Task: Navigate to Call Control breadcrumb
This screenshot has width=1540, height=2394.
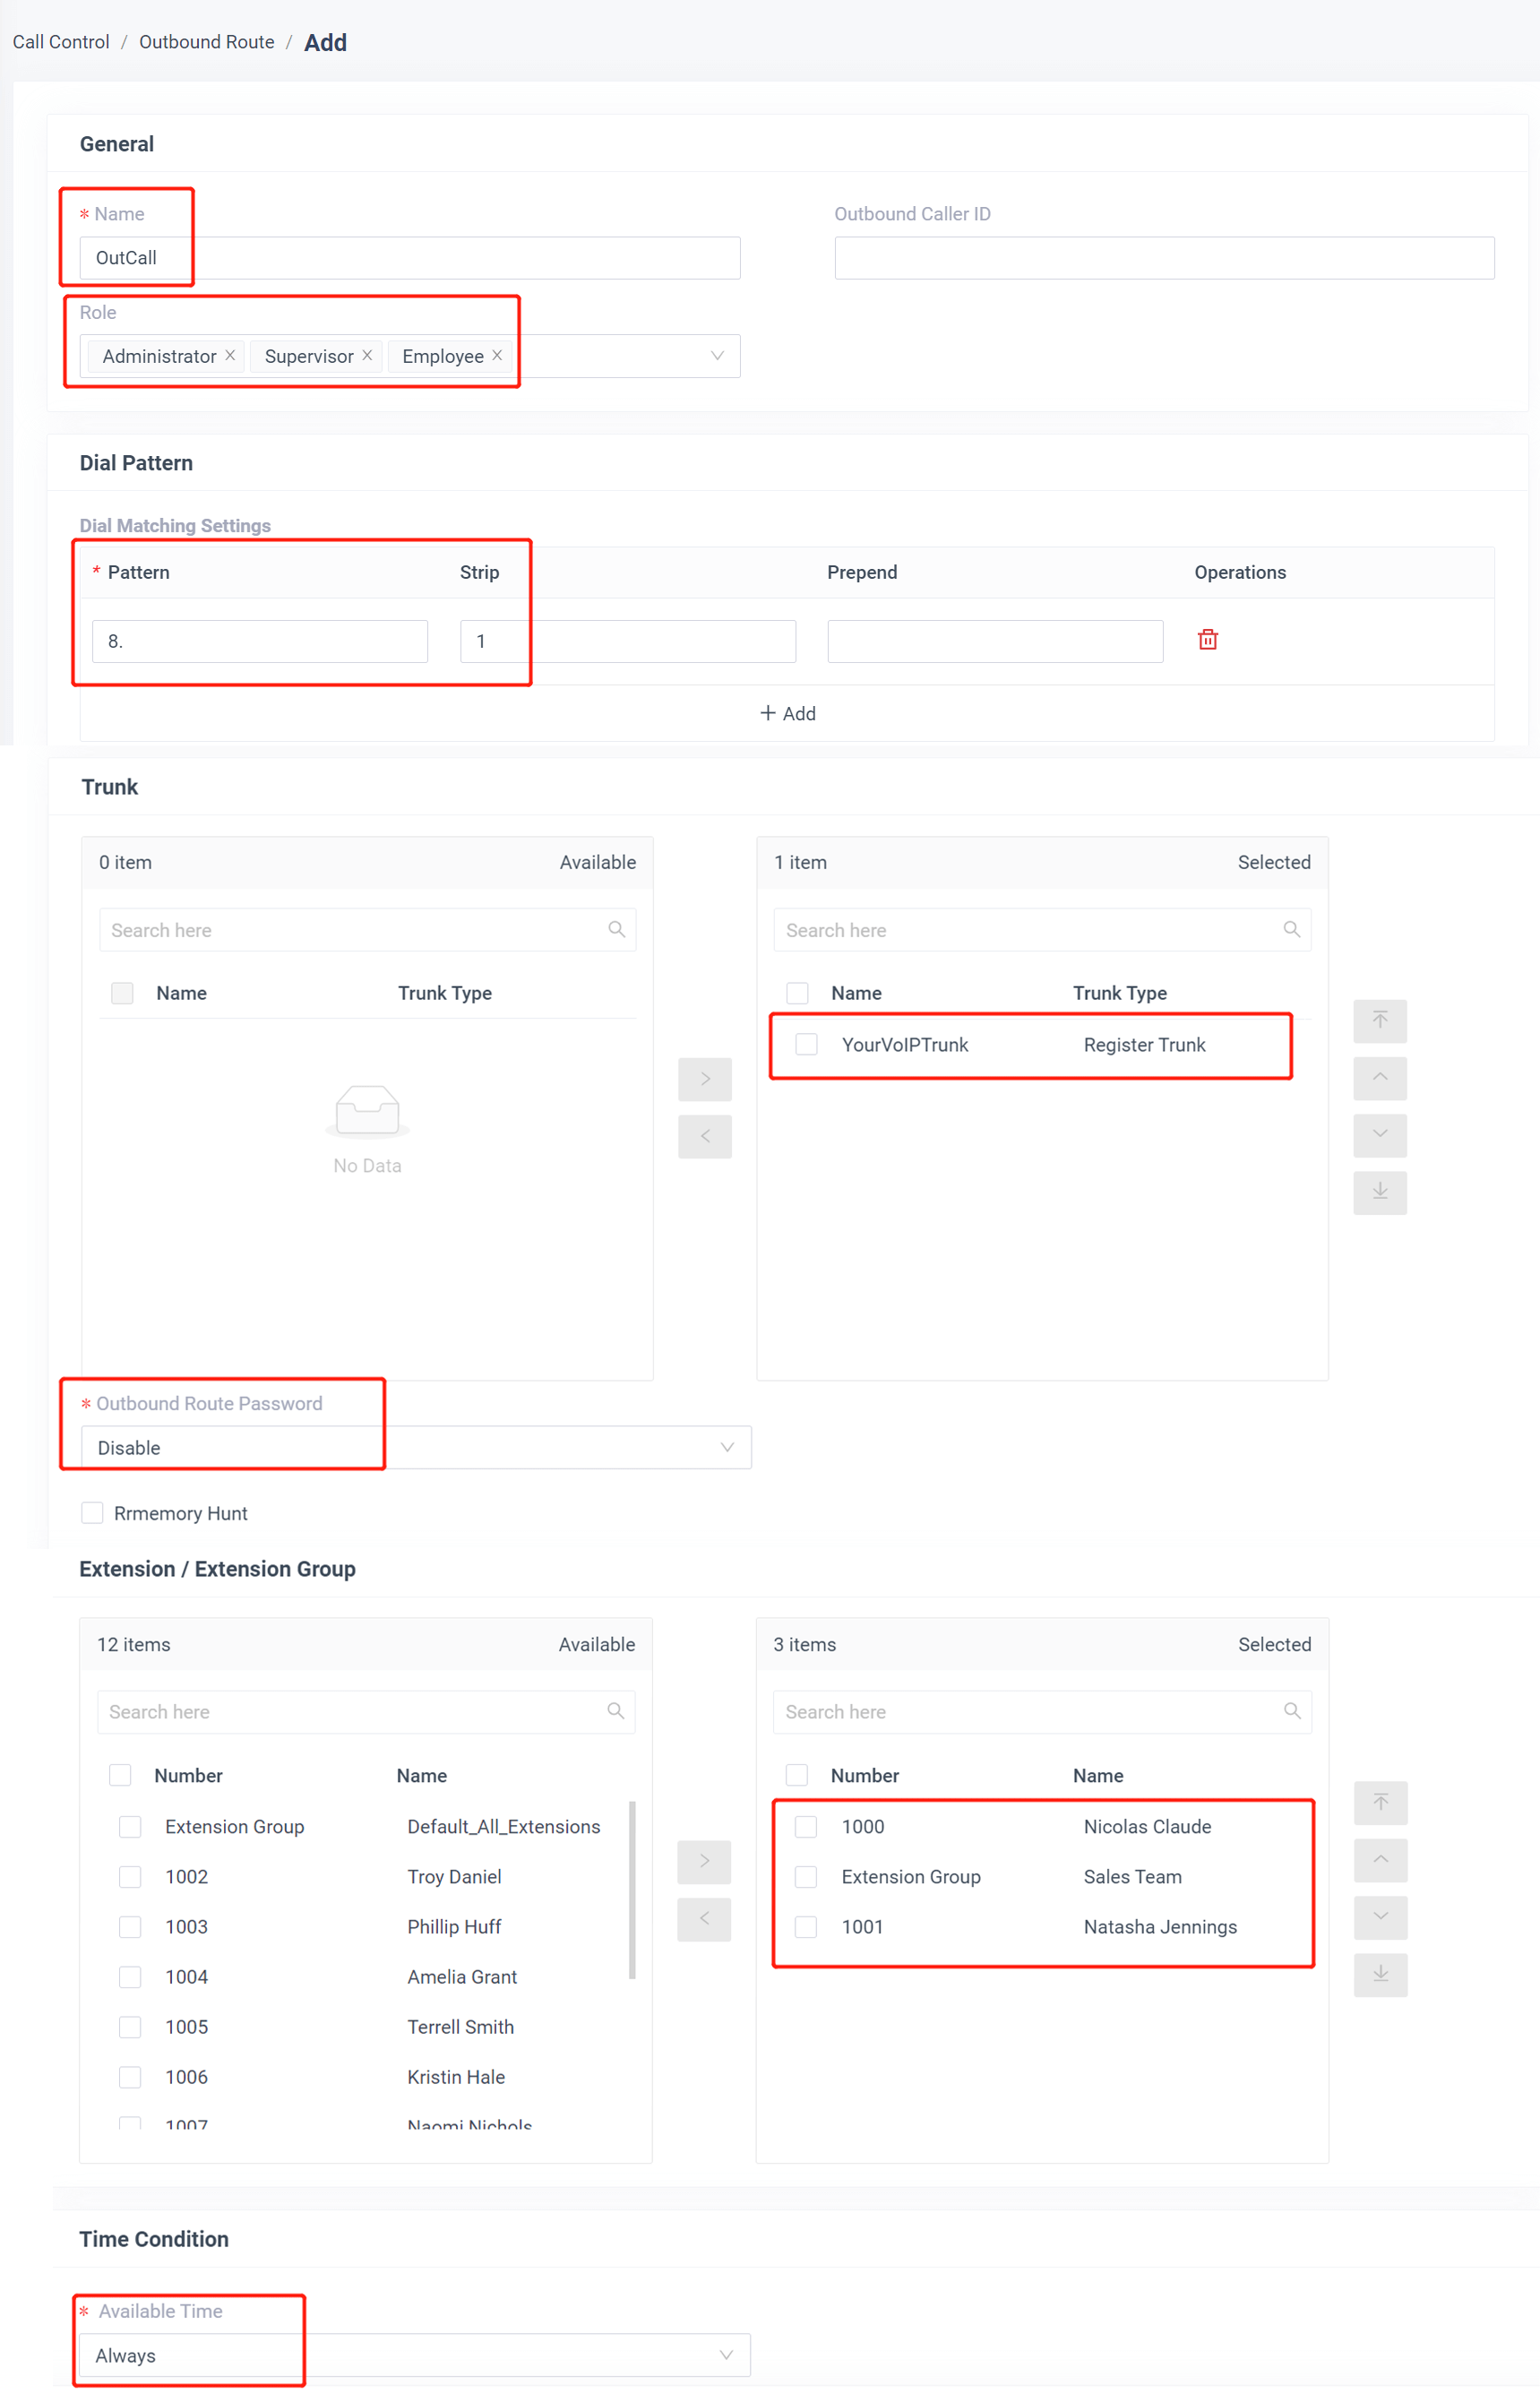Action: (x=61, y=42)
